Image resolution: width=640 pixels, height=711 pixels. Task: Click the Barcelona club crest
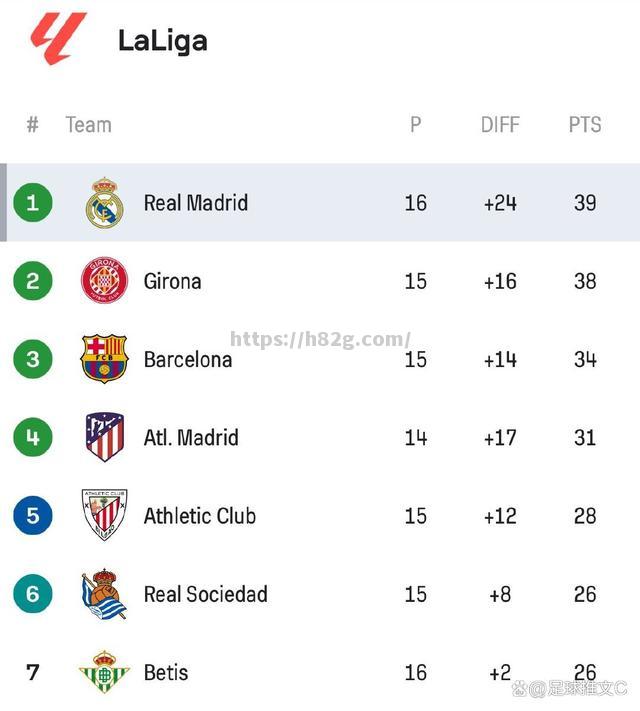point(104,359)
